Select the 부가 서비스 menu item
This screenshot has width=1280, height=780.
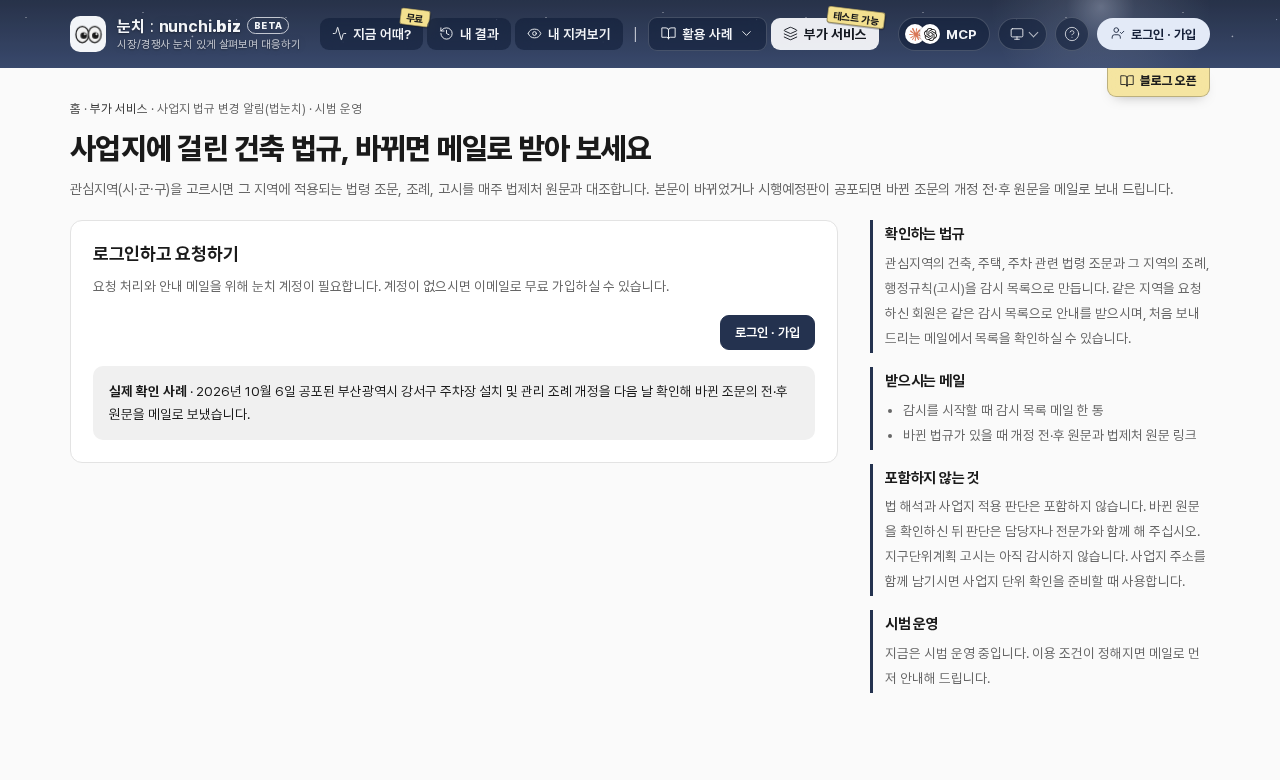(x=825, y=34)
